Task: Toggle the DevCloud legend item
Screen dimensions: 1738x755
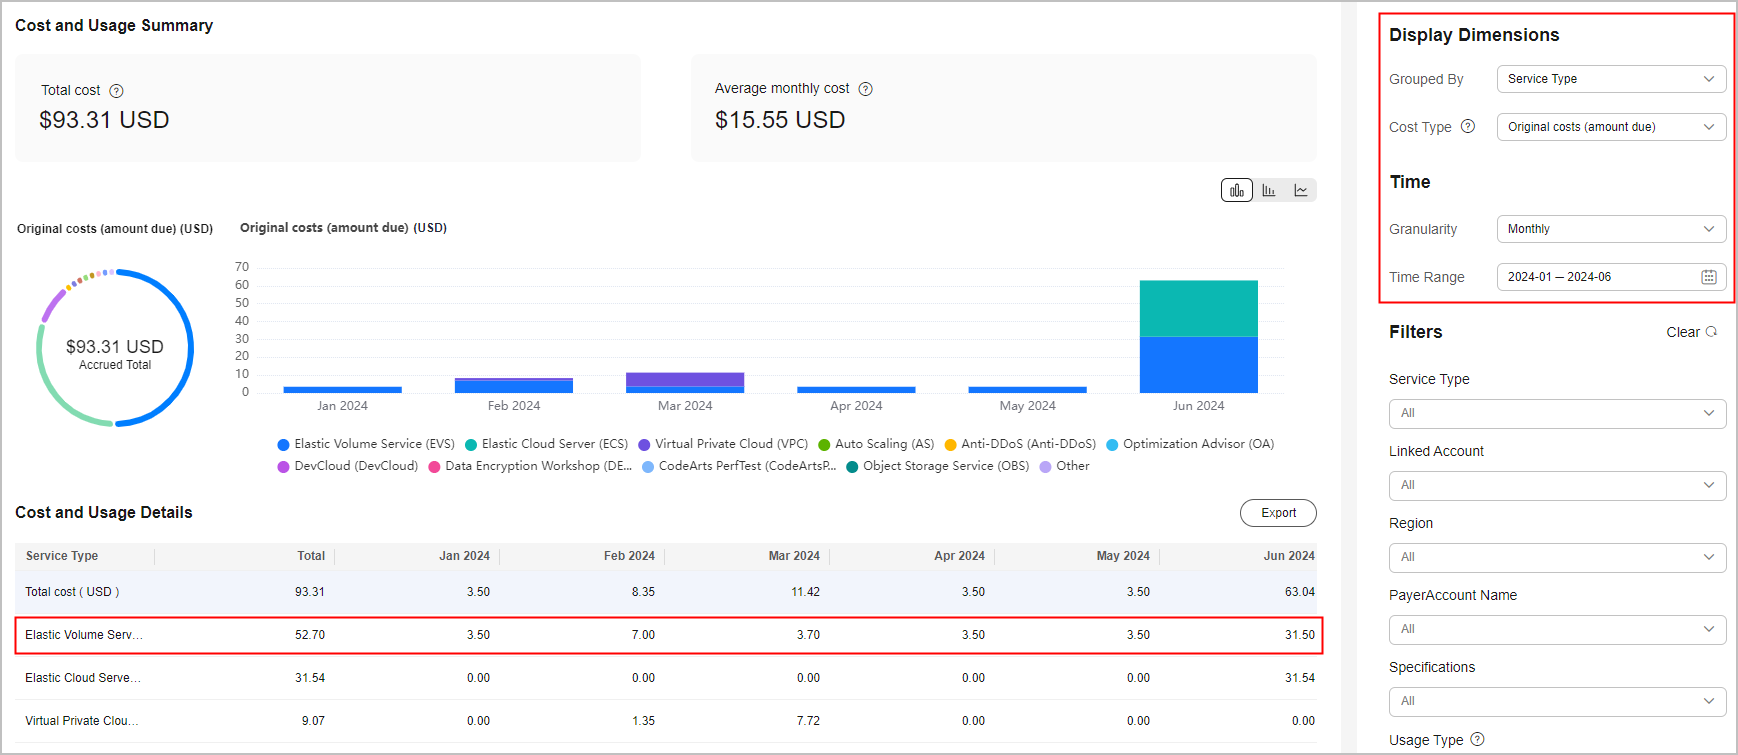Action: 348,466
